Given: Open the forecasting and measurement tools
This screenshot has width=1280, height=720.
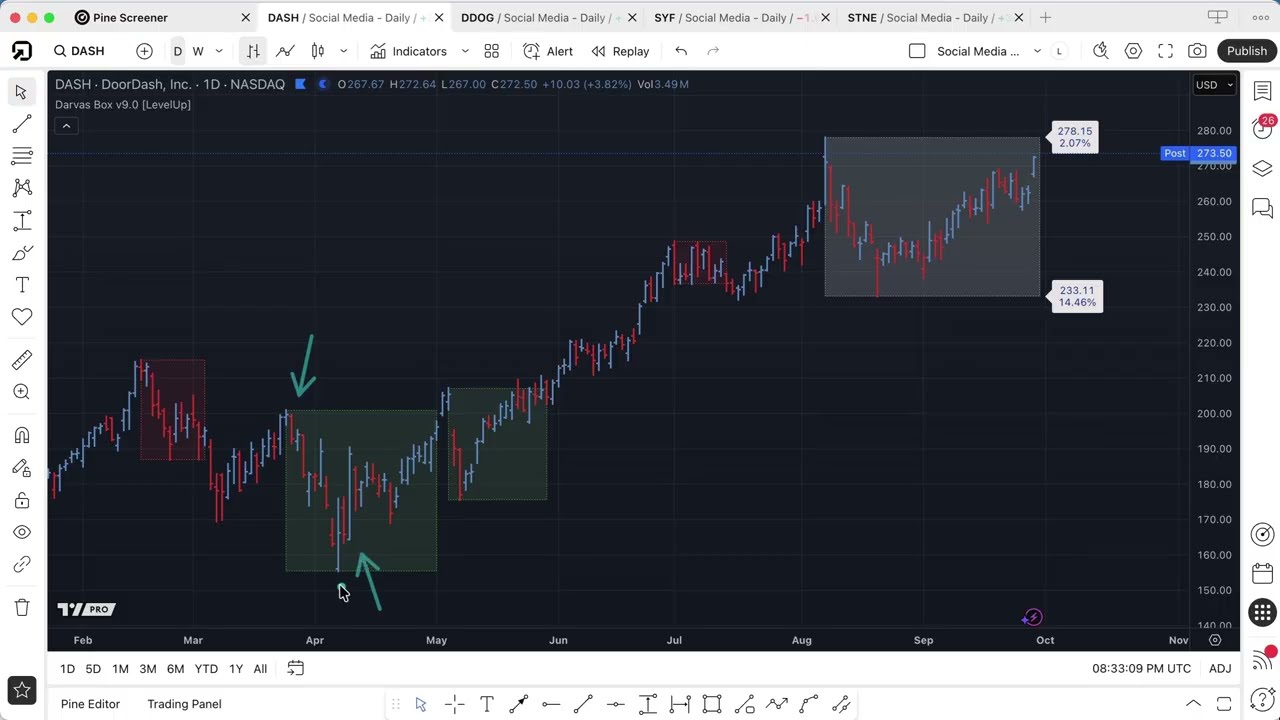Looking at the screenshot, I should [21, 220].
